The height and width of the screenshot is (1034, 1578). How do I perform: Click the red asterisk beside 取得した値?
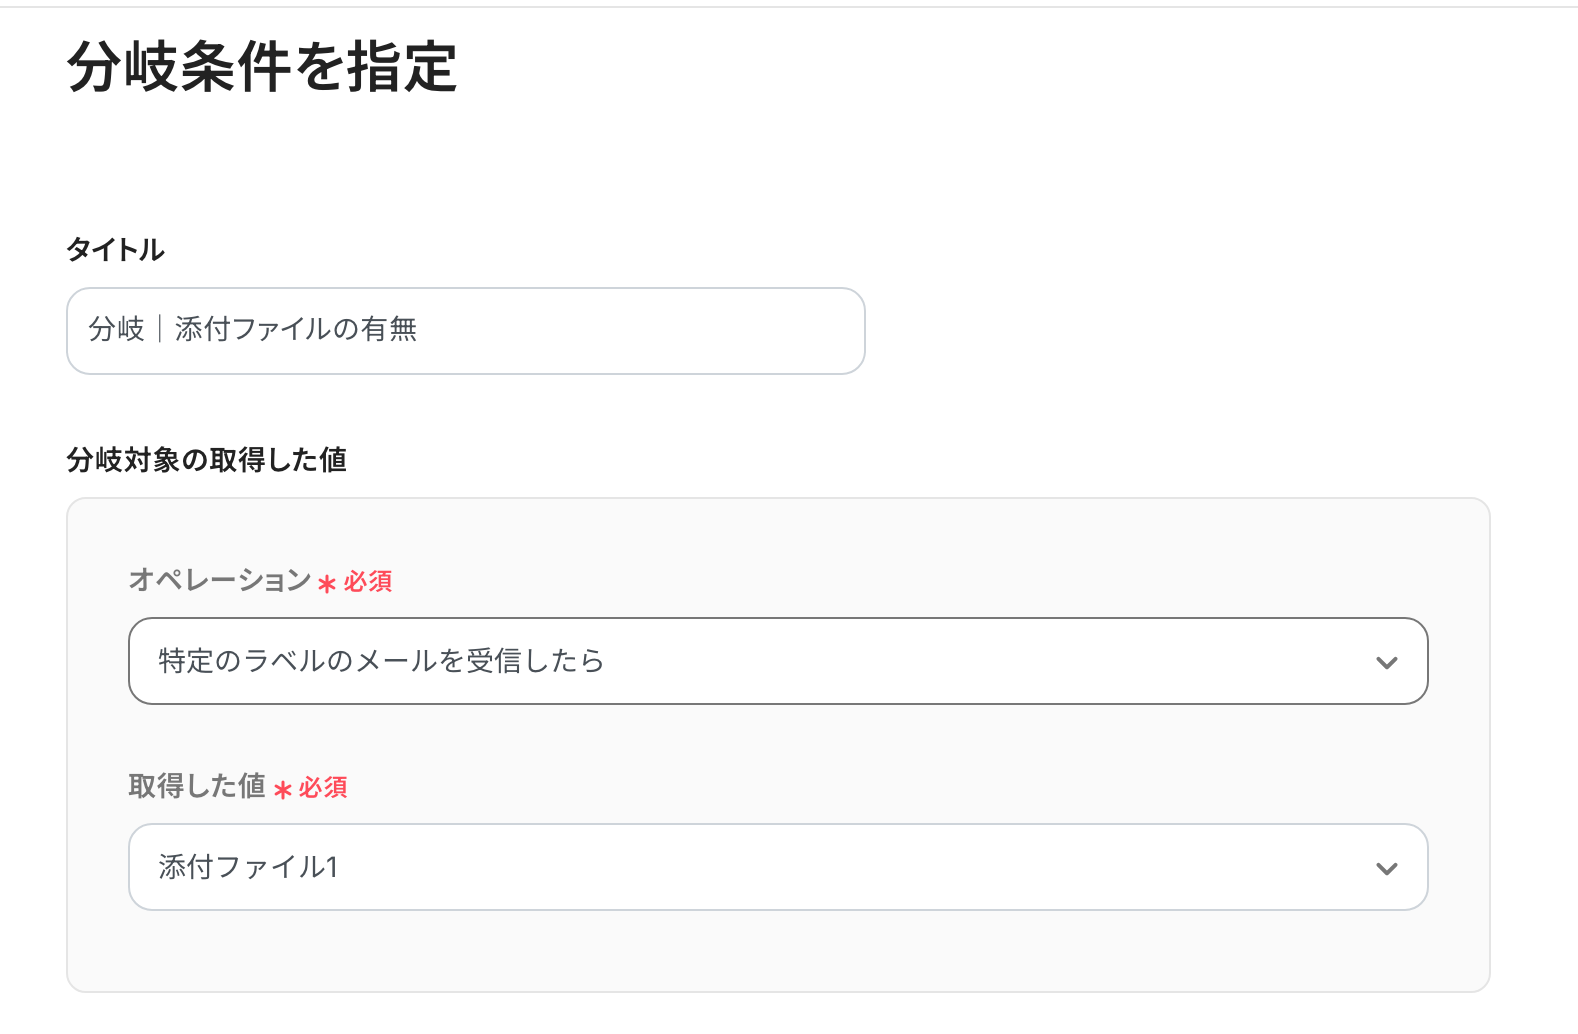click(x=283, y=790)
